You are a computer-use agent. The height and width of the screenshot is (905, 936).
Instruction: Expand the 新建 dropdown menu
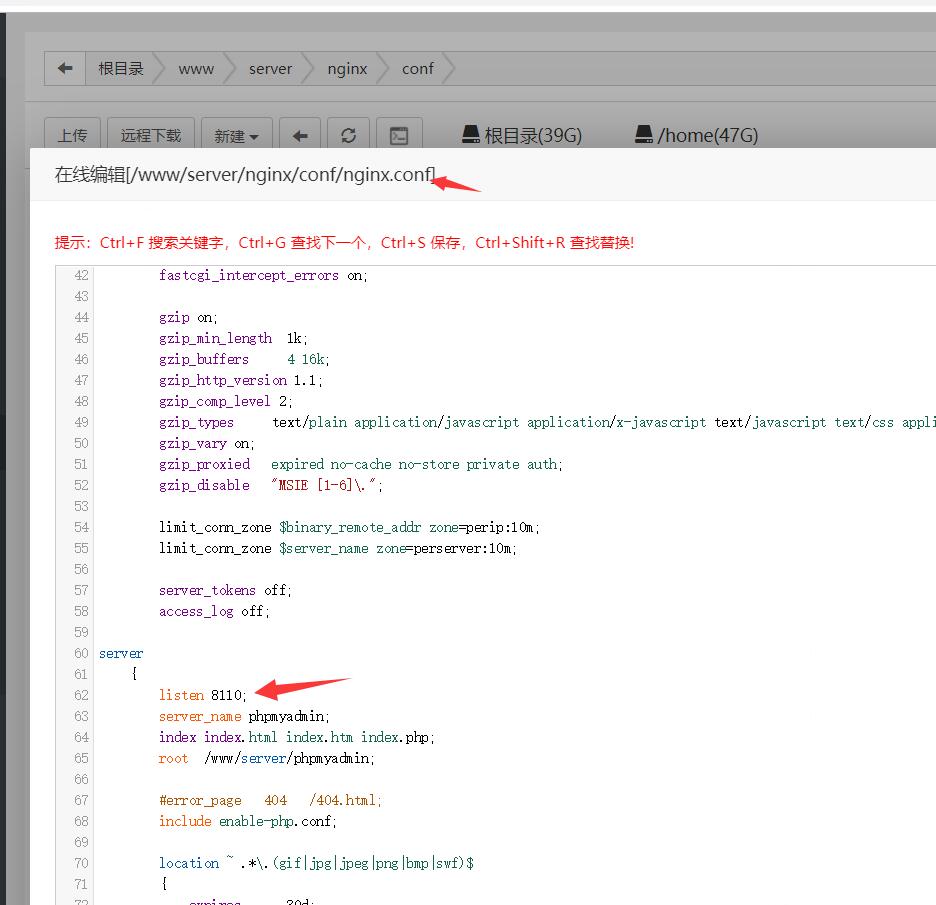[x=236, y=134]
